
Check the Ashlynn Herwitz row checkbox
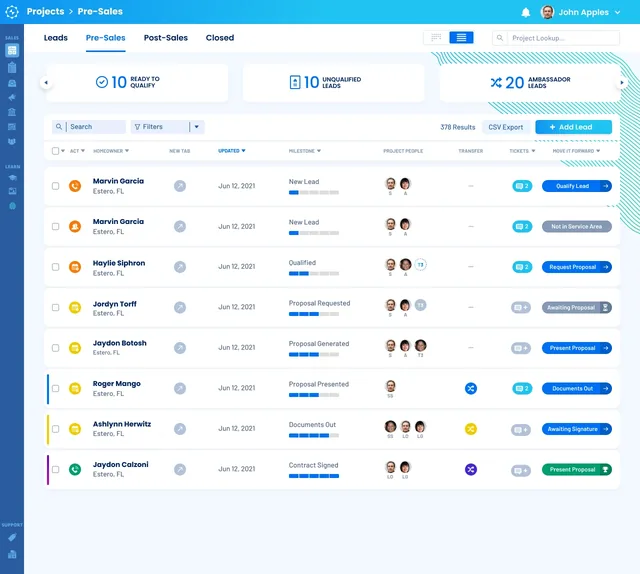click(56, 429)
